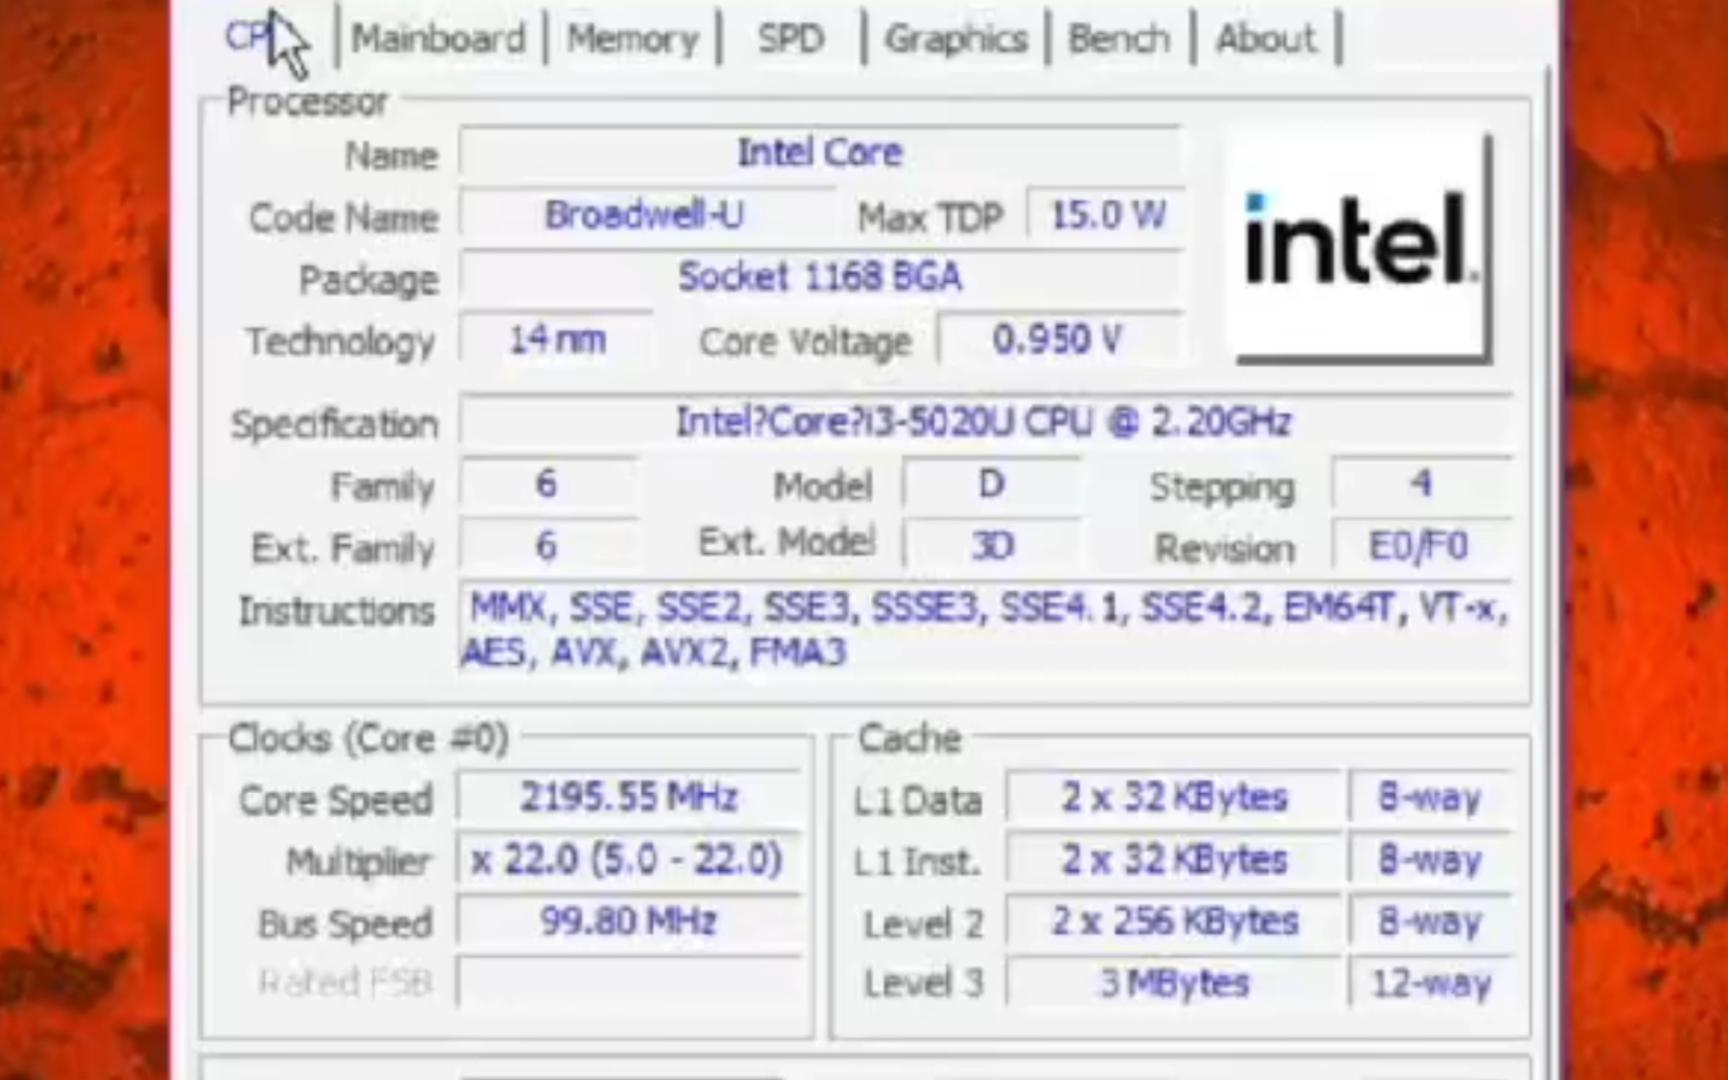Select the SPD tab
The height and width of the screenshot is (1080, 1728).
pyautogui.click(x=790, y=39)
